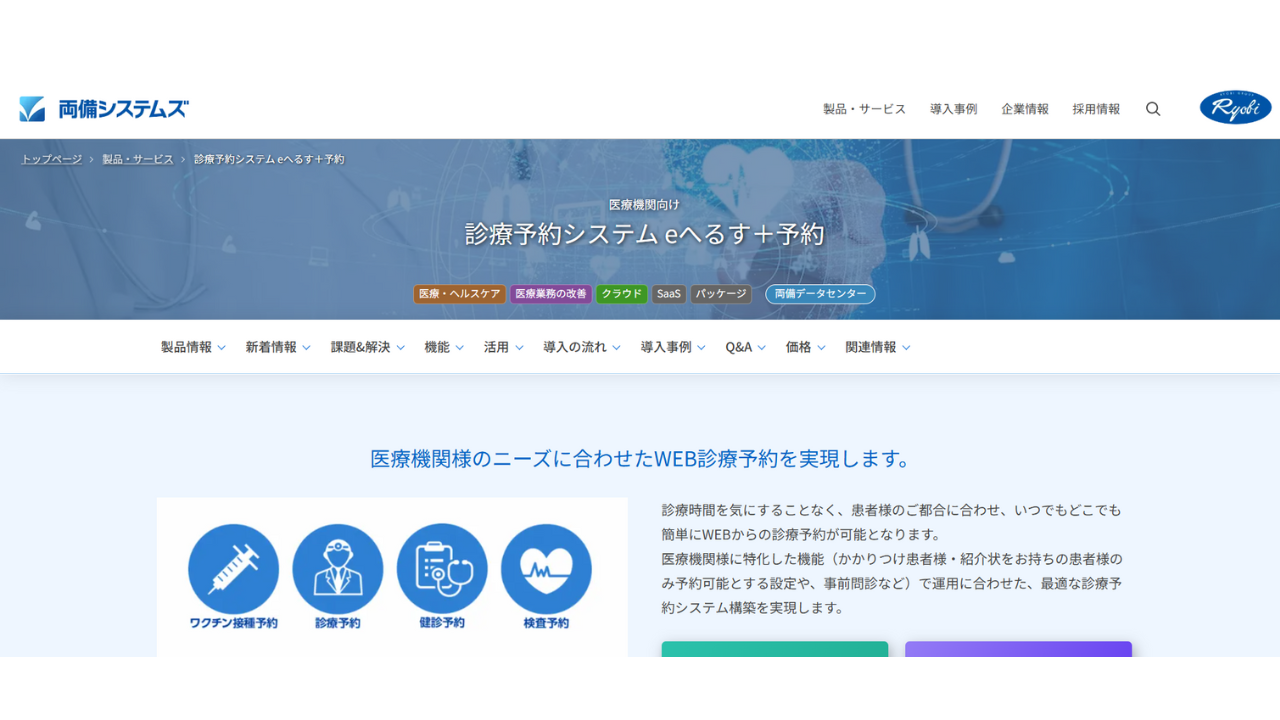Expand the 新着情報 submenu
Image resolution: width=1280 pixels, height=720 pixels.
[278, 347]
